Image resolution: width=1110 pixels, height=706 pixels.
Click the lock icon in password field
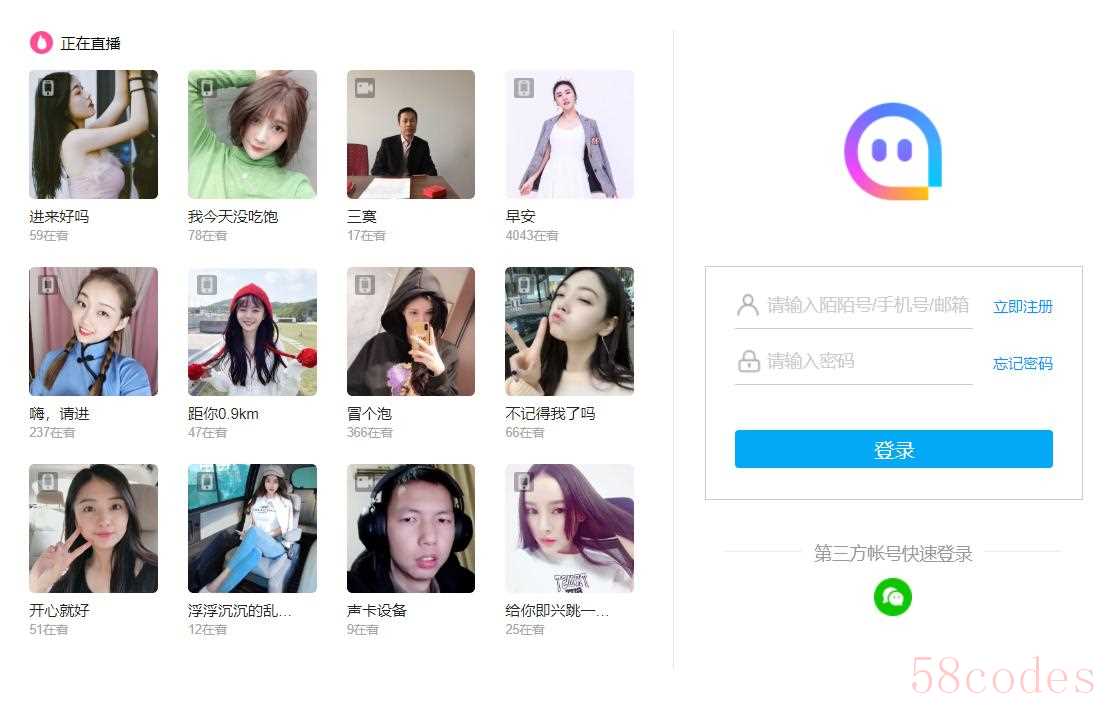pos(748,361)
